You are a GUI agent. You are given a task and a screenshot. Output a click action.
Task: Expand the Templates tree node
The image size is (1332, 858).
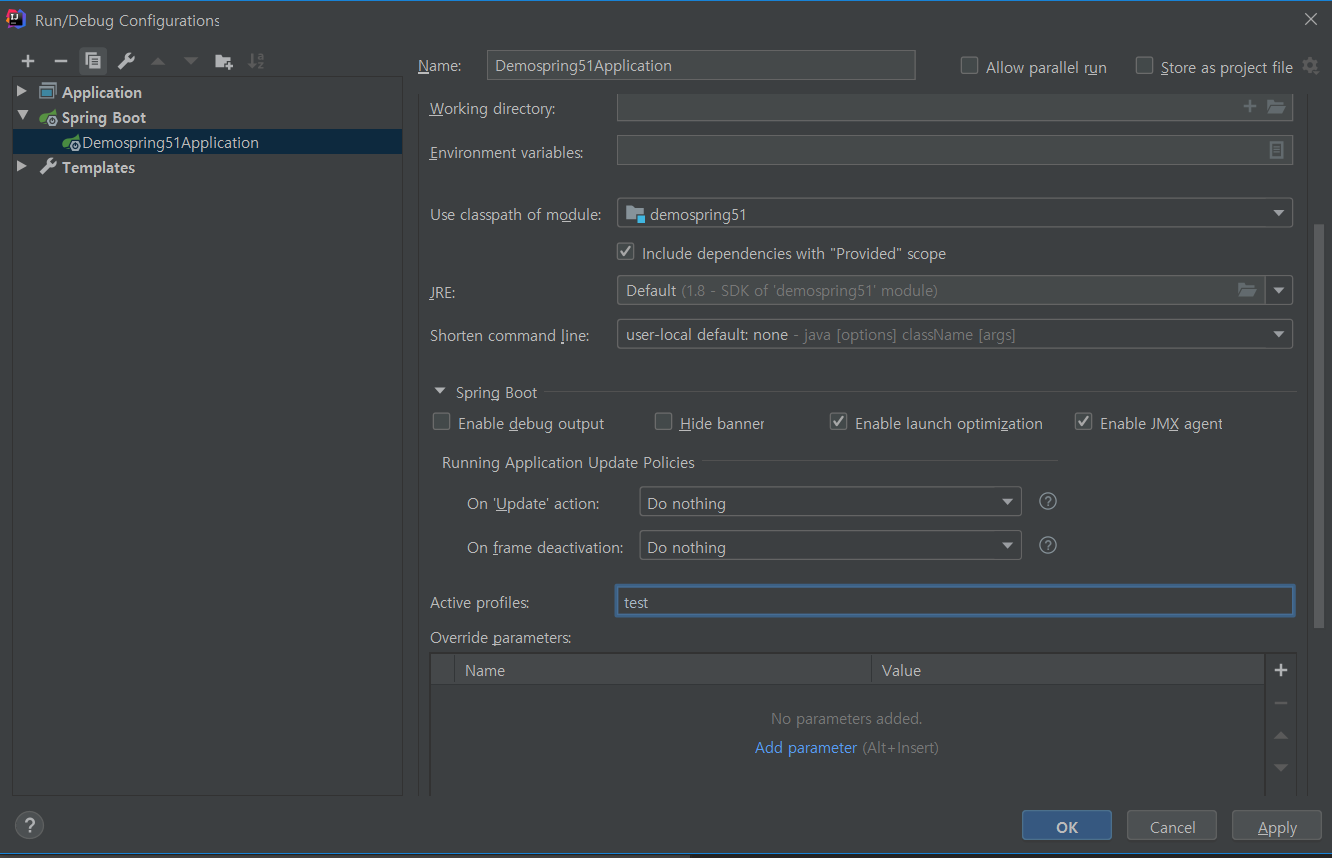pyautogui.click(x=22, y=166)
